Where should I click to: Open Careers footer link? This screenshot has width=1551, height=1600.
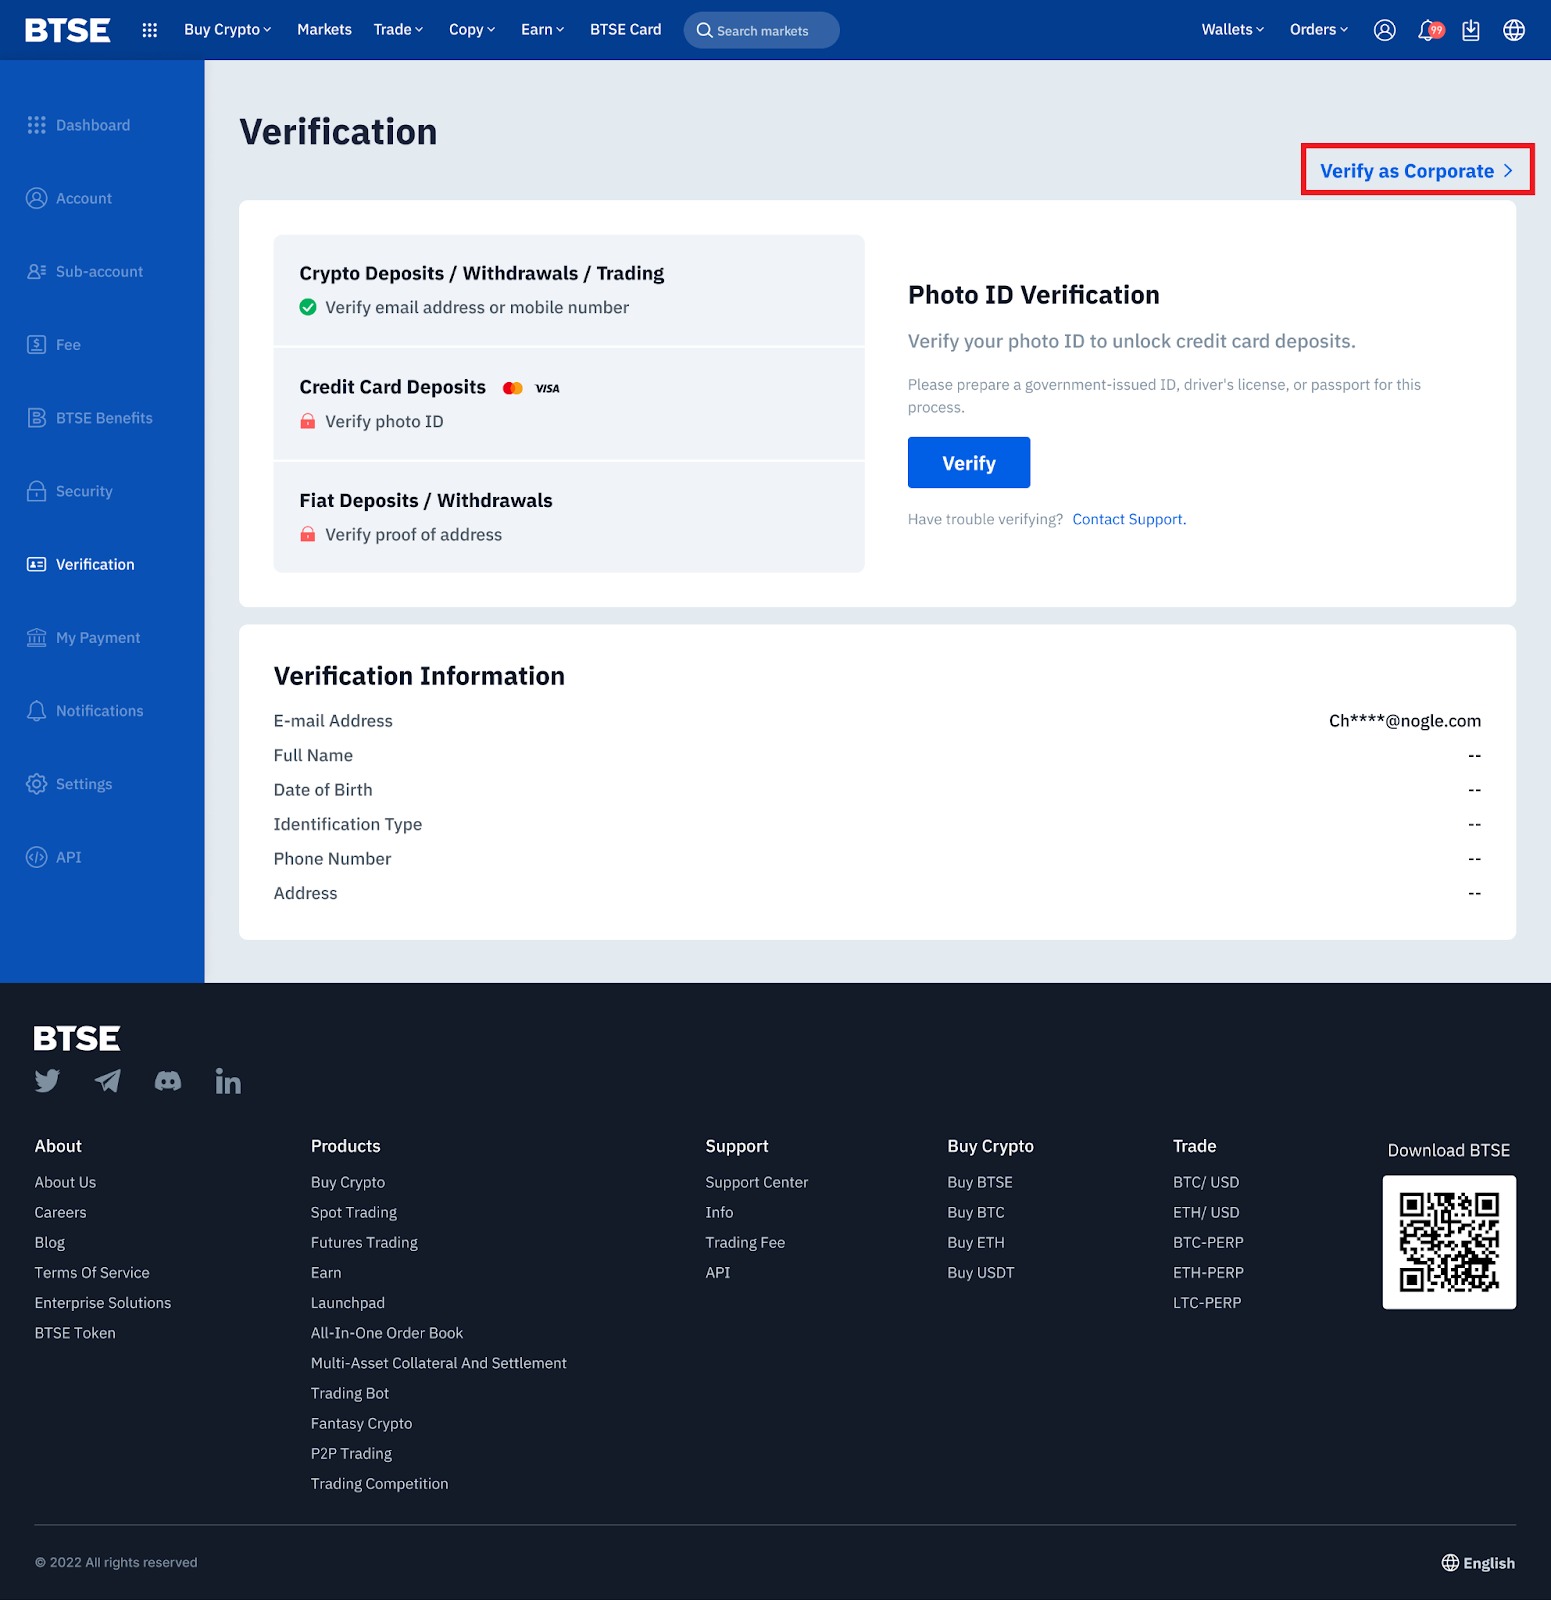60,1212
